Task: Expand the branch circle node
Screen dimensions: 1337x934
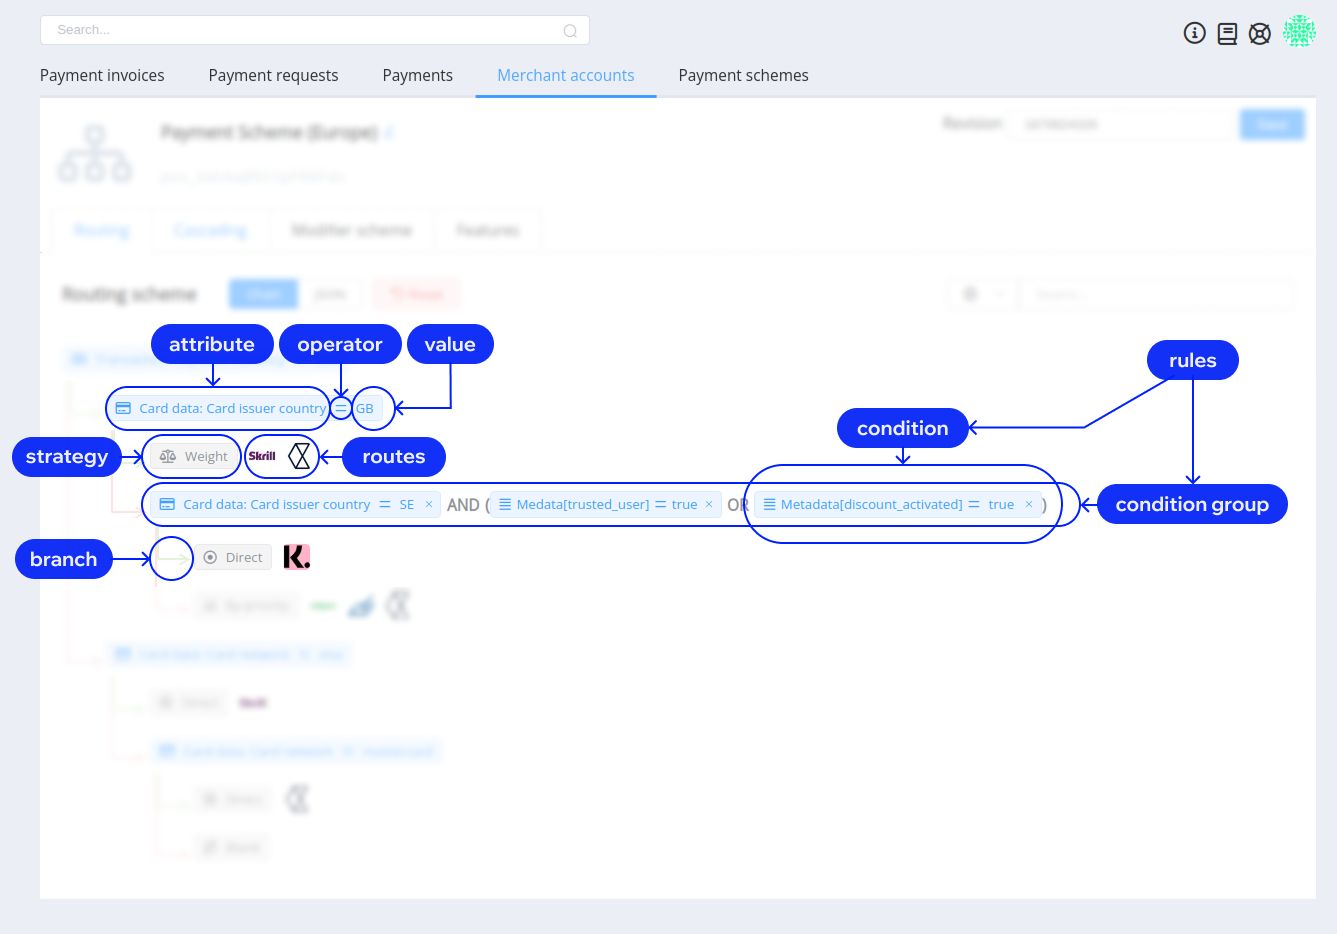Action: point(171,558)
